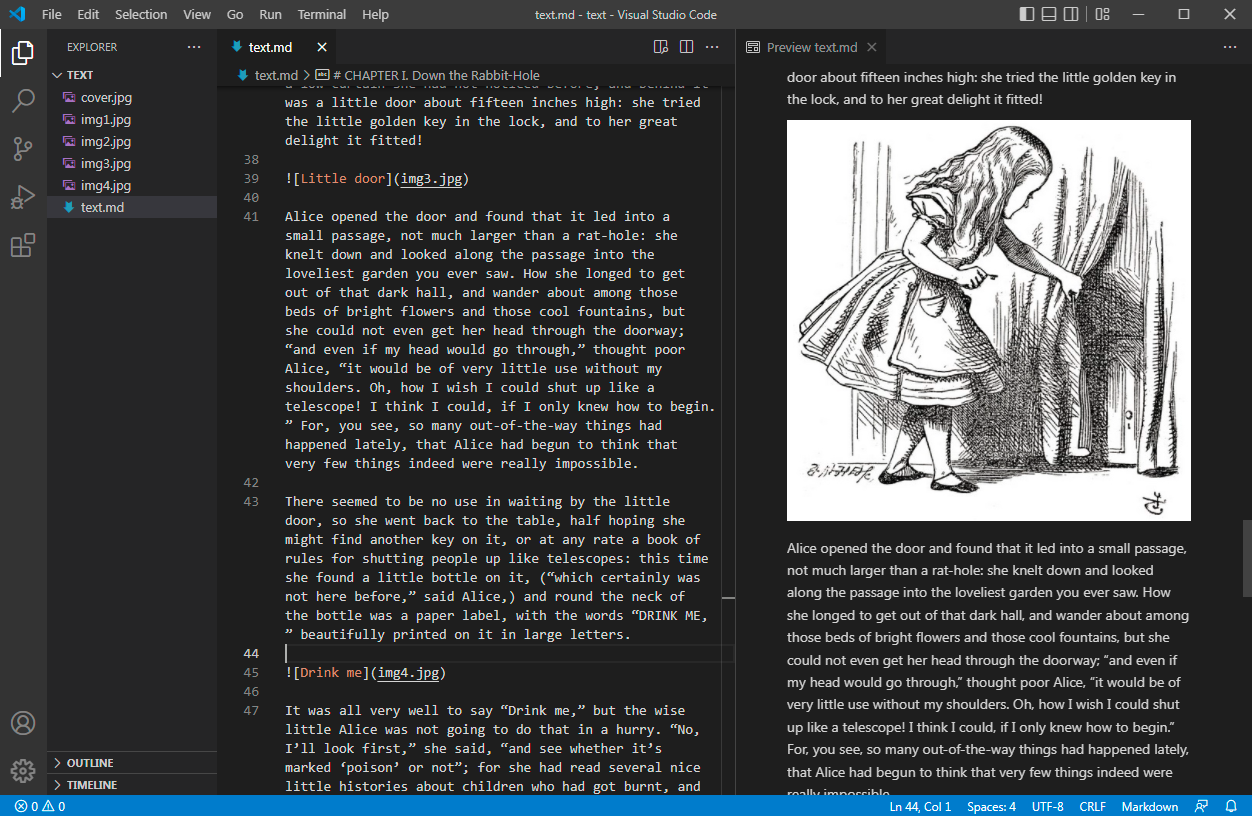Image resolution: width=1252 pixels, height=816 pixels.
Task: Open the Edit menu
Action: [88, 14]
